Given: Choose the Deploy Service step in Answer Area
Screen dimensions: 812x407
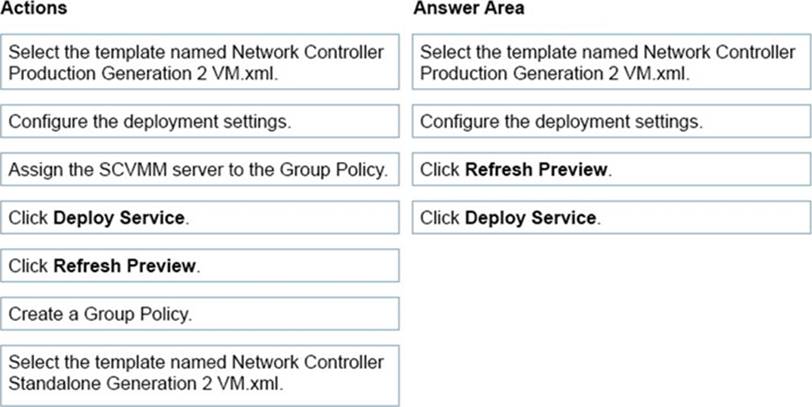Looking at the screenshot, I should click(x=610, y=218).
